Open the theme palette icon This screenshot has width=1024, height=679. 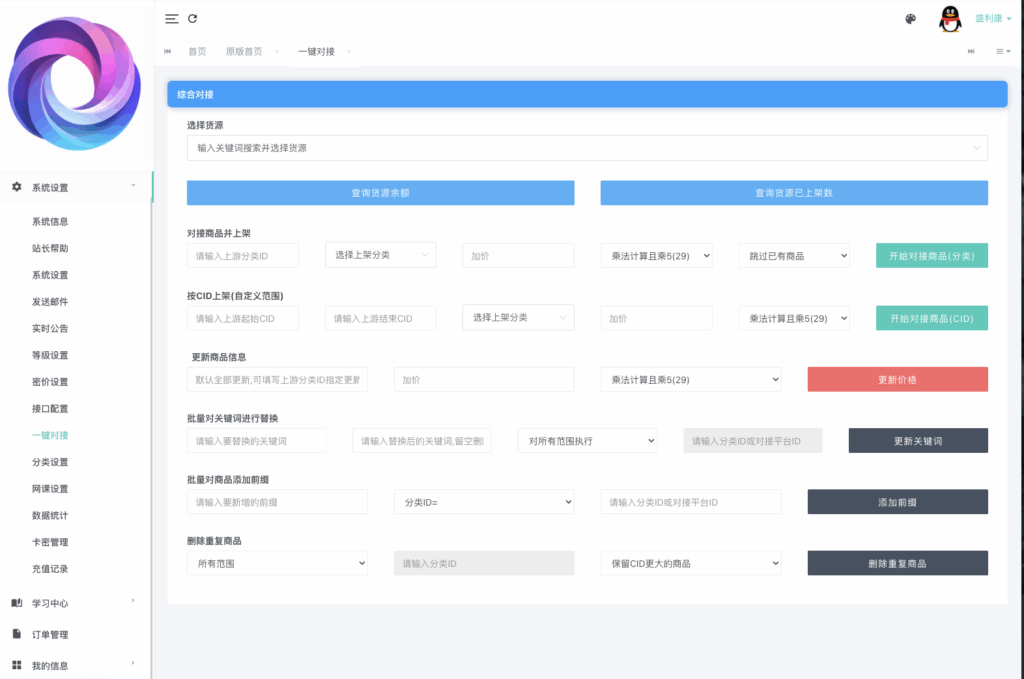point(909,18)
